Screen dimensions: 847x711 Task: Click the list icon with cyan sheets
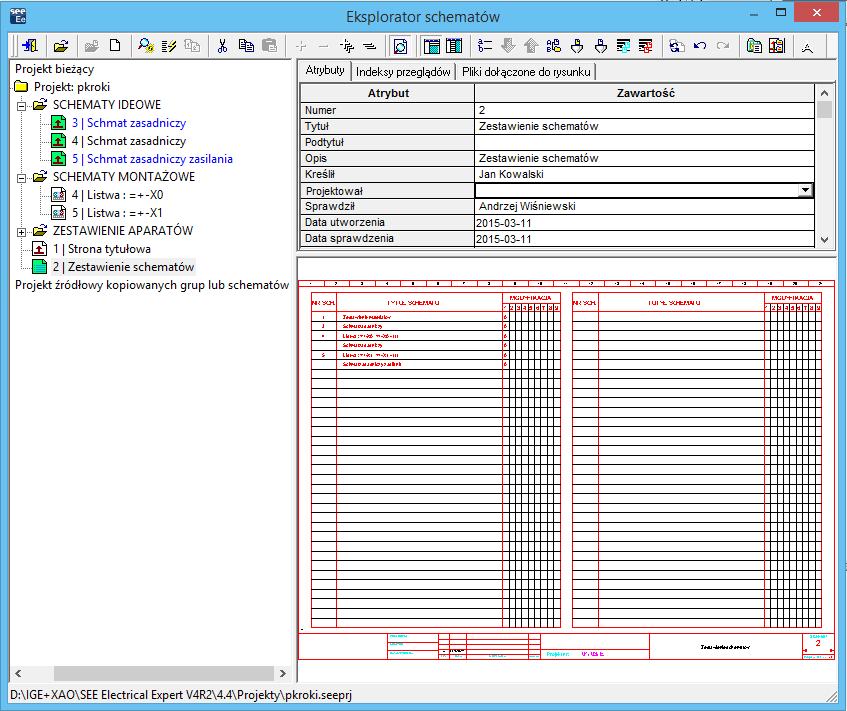(x=623, y=46)
